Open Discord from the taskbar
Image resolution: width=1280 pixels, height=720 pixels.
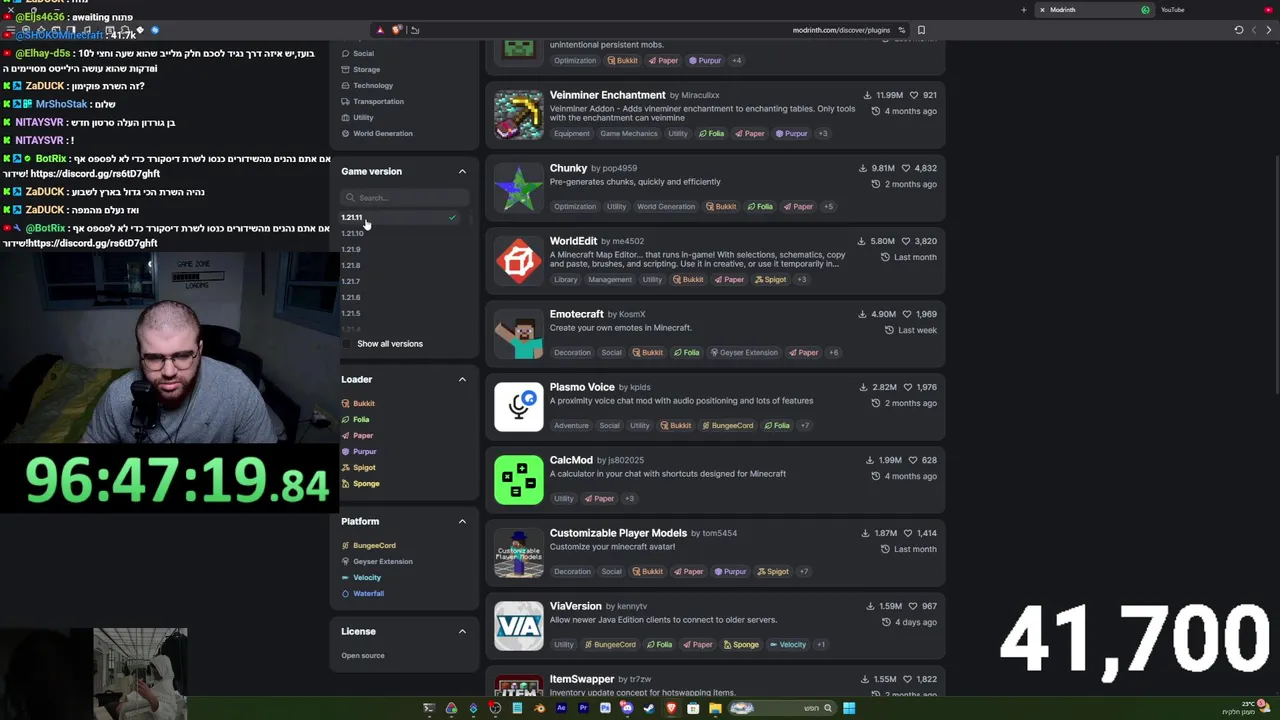627,708
